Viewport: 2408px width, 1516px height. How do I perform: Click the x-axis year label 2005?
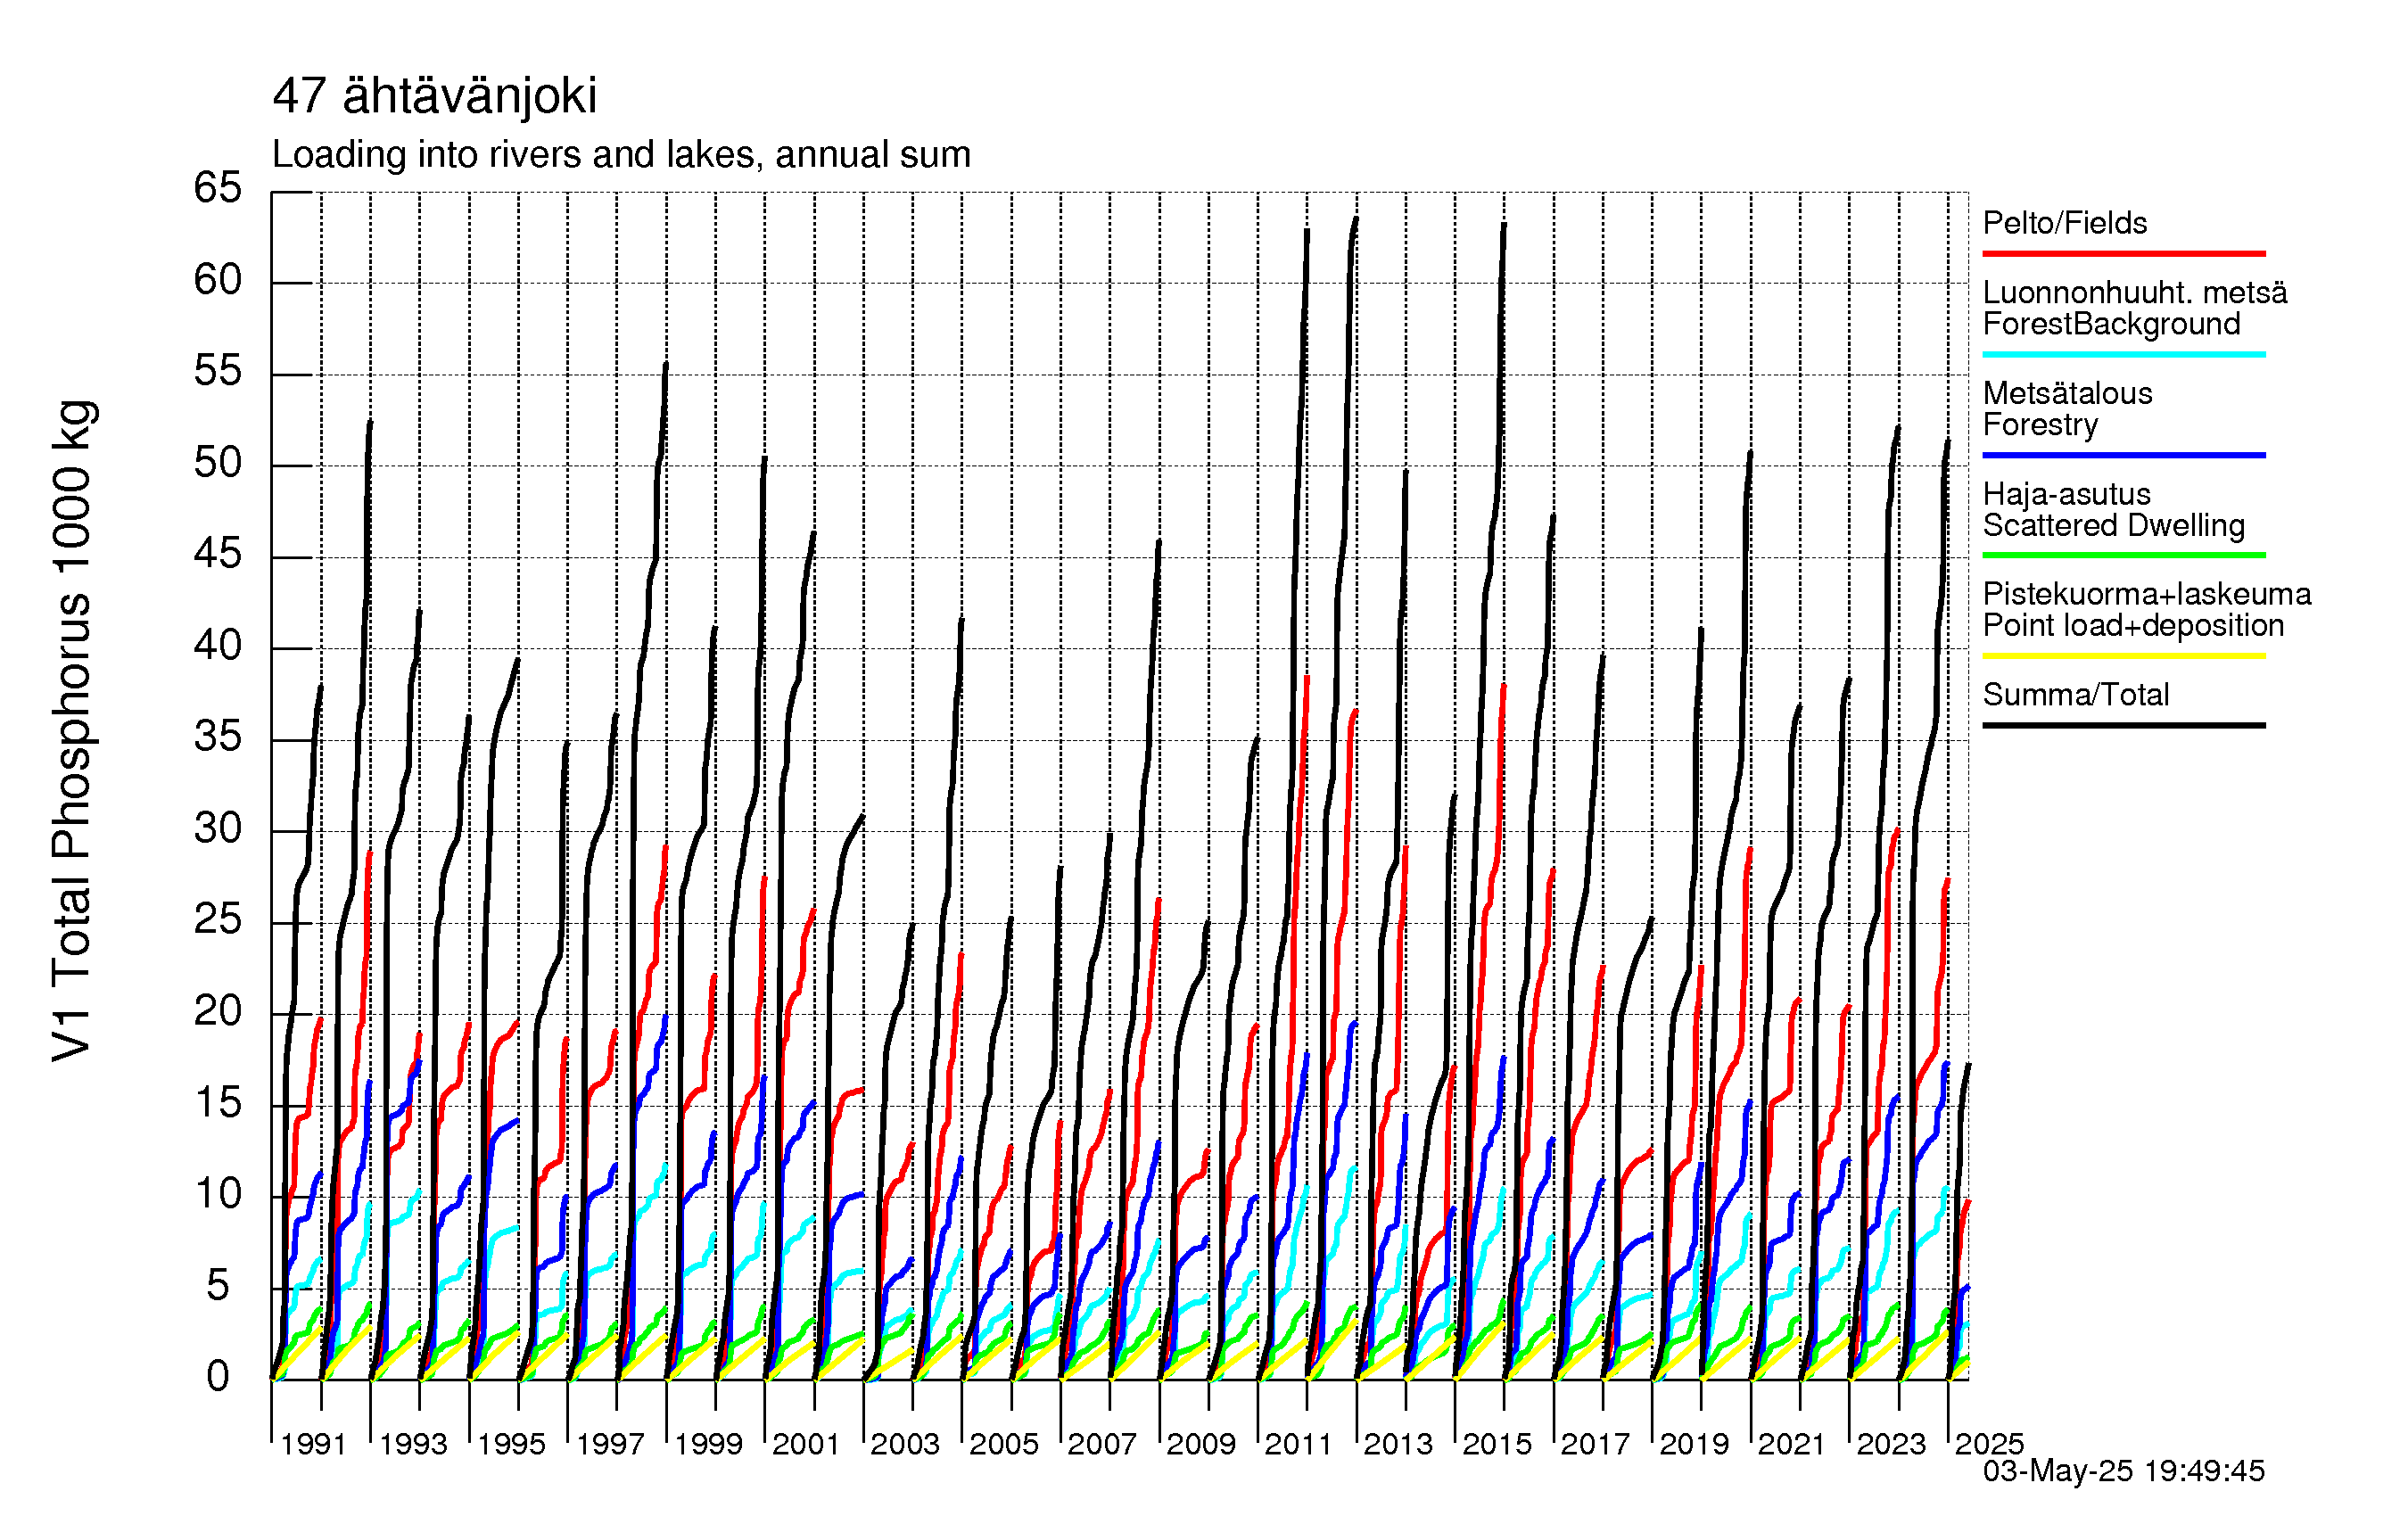pos(1004,1444)
